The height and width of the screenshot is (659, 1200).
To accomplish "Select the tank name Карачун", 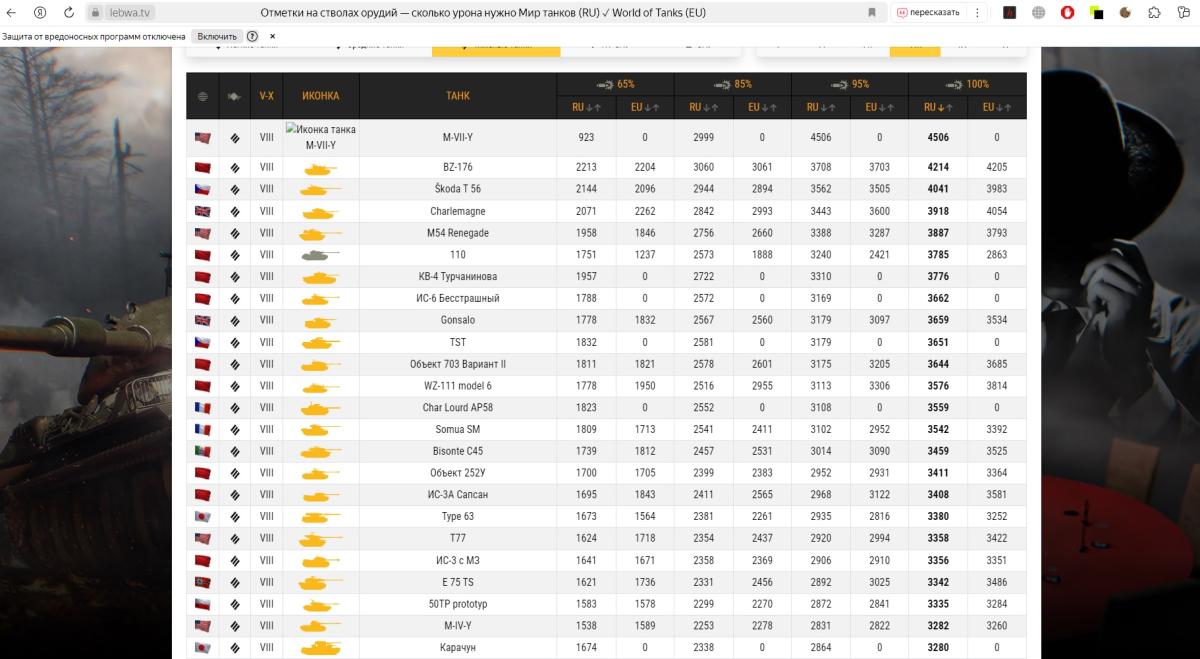I will (458, 648).
